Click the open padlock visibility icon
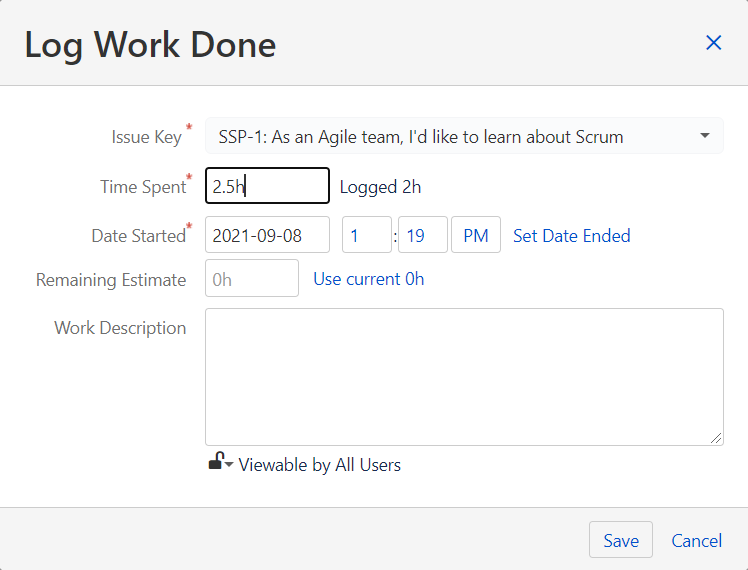Image resolution: width=748 pixels, height=570 pixels. pos(216,461)
